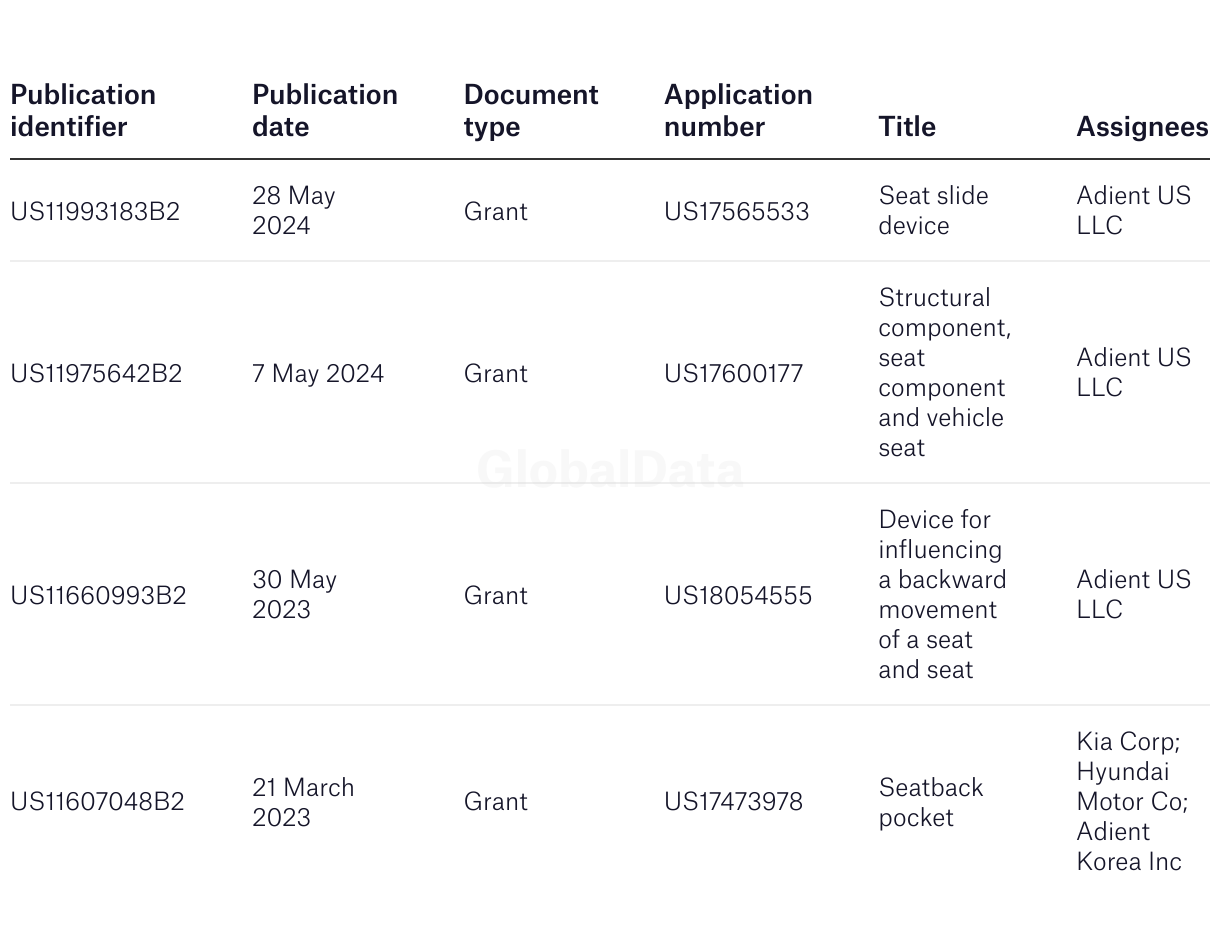The width and height of the screenshot is (1220, 938).
Task: Open patent US11993183B2
Action: [x=95, y=211]
